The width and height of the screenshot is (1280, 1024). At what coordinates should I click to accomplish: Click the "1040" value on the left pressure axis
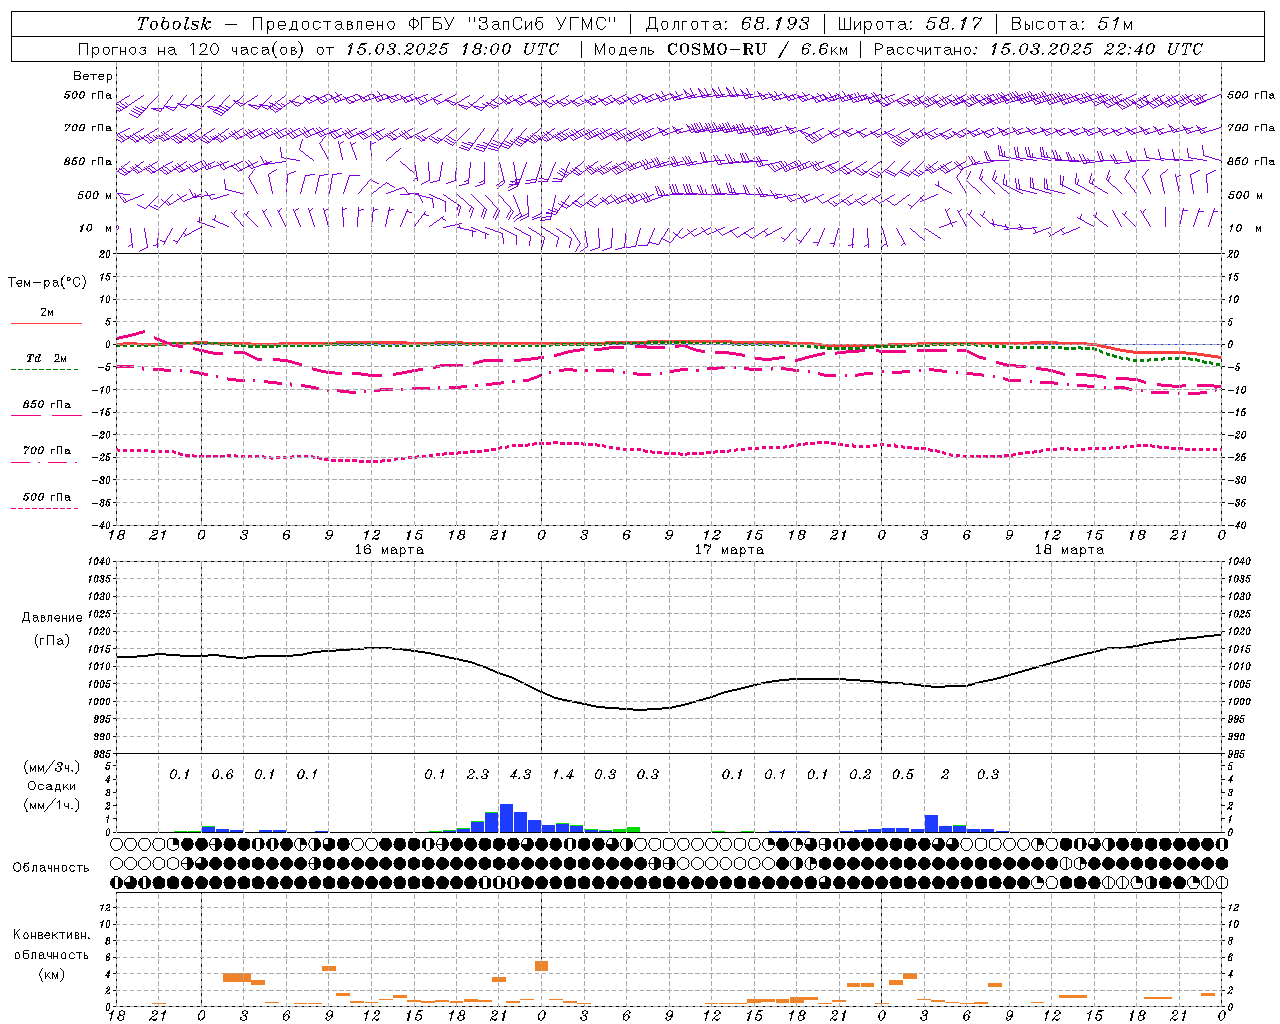click(x=99, y=562)
